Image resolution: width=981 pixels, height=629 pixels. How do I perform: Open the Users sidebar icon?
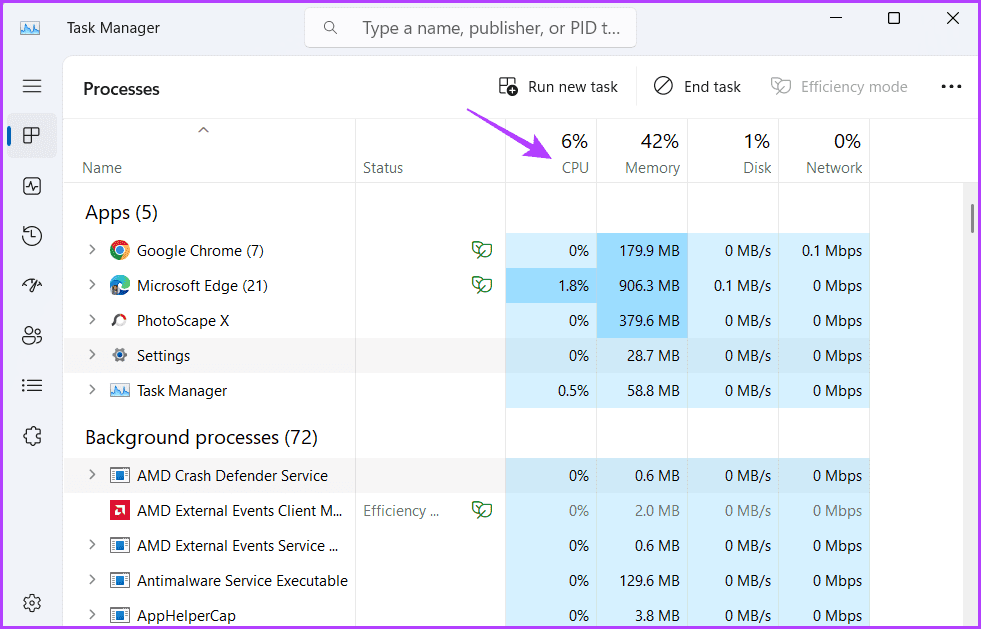coord(32,335)
